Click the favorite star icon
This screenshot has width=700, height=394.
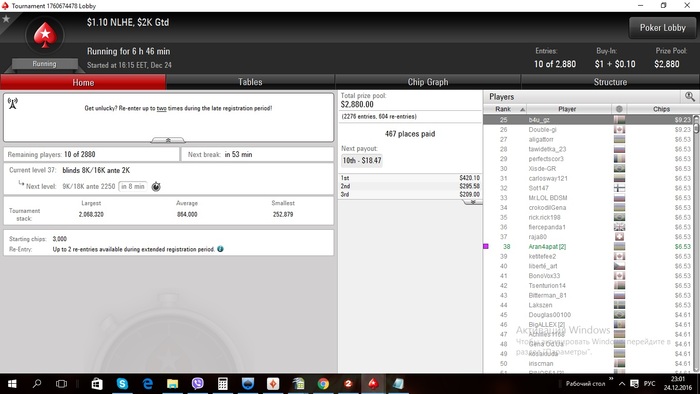[6, 19]
